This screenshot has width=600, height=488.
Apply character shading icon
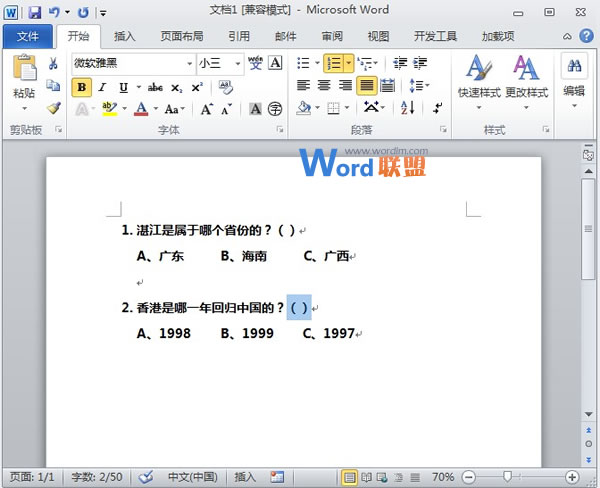point(255,109)
